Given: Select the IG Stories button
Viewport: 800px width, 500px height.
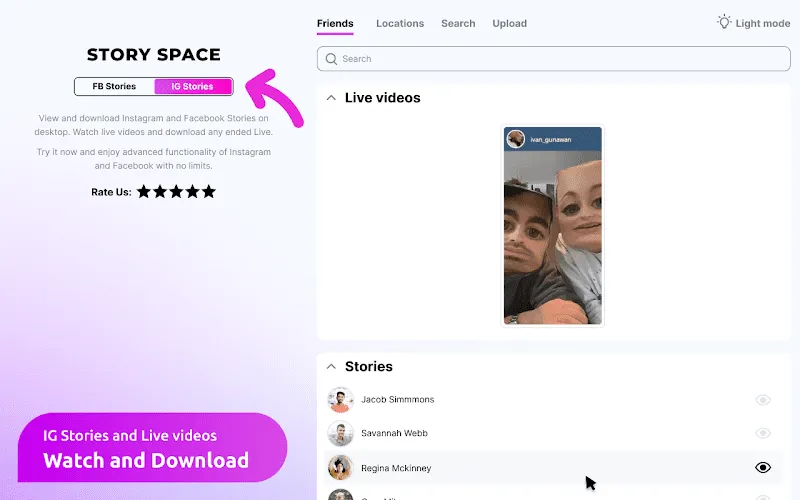Looking at the screenshot, I should pyautogui.click(x=192, y=87).
